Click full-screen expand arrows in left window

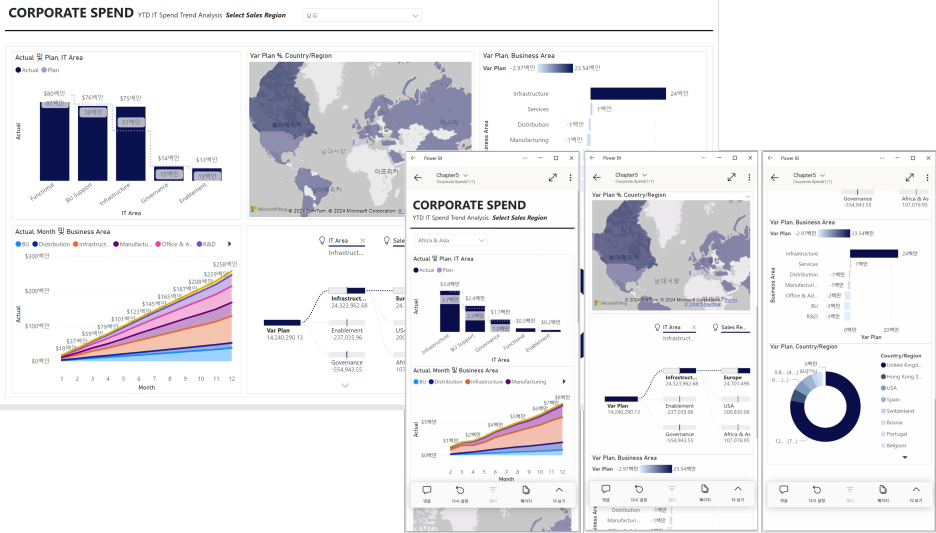(x=553, y=177)
